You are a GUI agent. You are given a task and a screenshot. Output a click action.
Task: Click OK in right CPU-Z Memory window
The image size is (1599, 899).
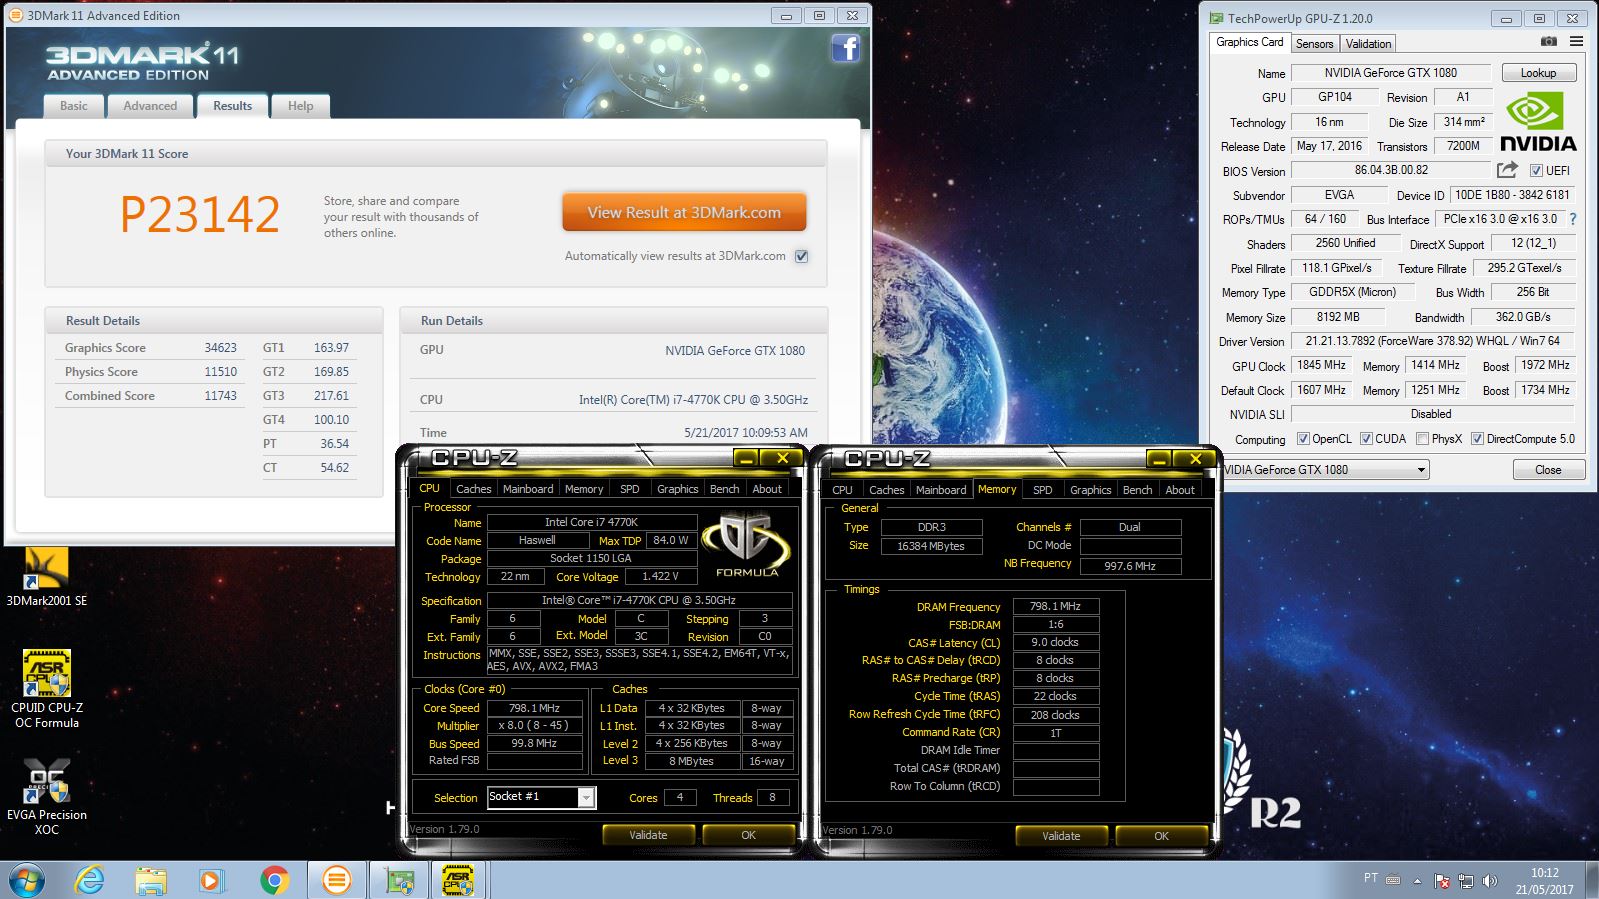tap(1161, 836)
